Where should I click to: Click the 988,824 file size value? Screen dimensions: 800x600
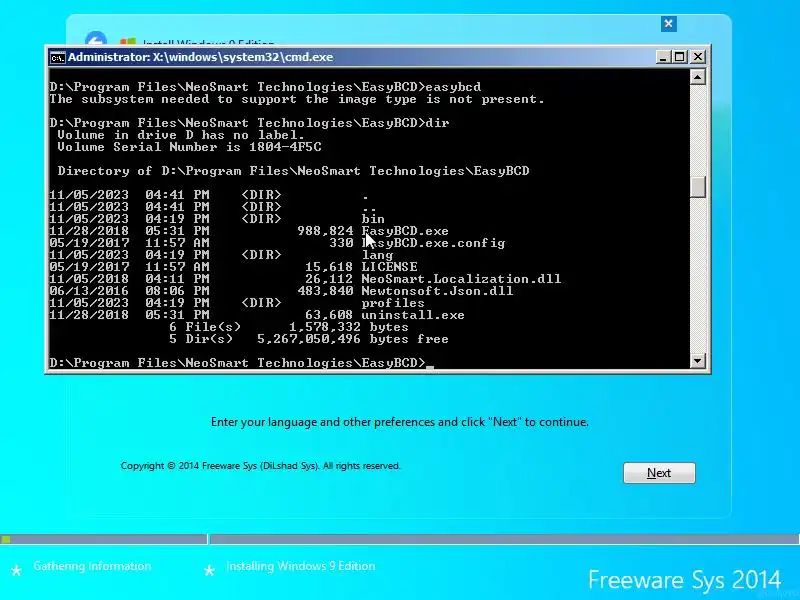[x=326, y=231]
